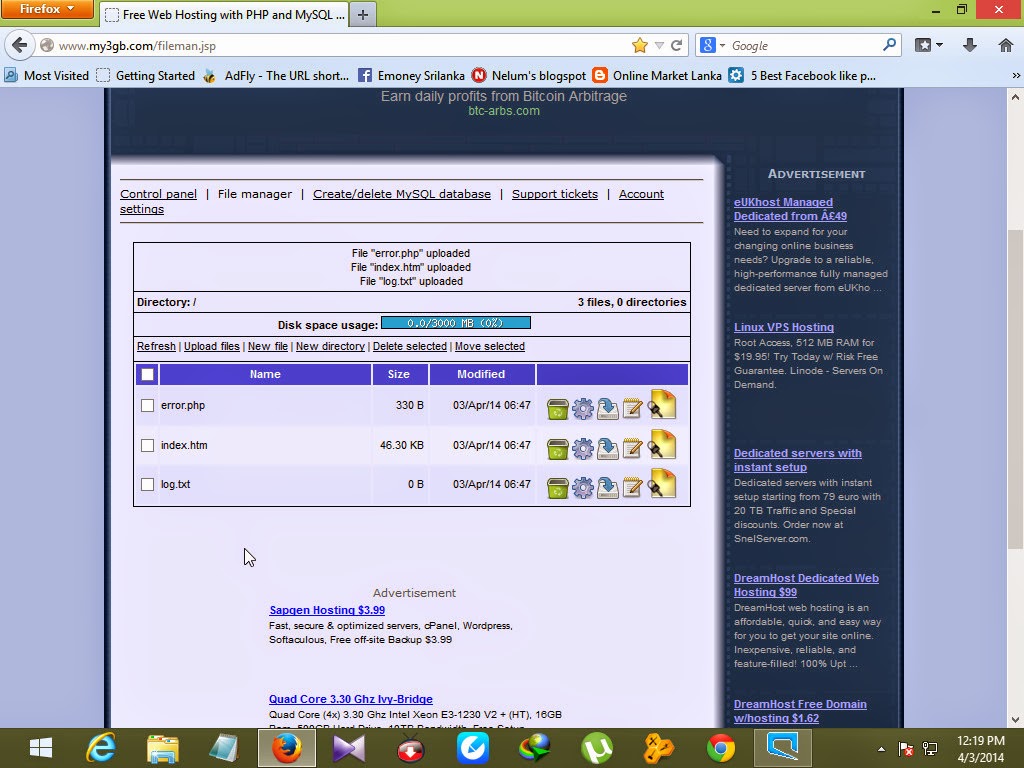Screen dimensions: 1024x768
Task: Click the Name column header
Action: [265, 374]
